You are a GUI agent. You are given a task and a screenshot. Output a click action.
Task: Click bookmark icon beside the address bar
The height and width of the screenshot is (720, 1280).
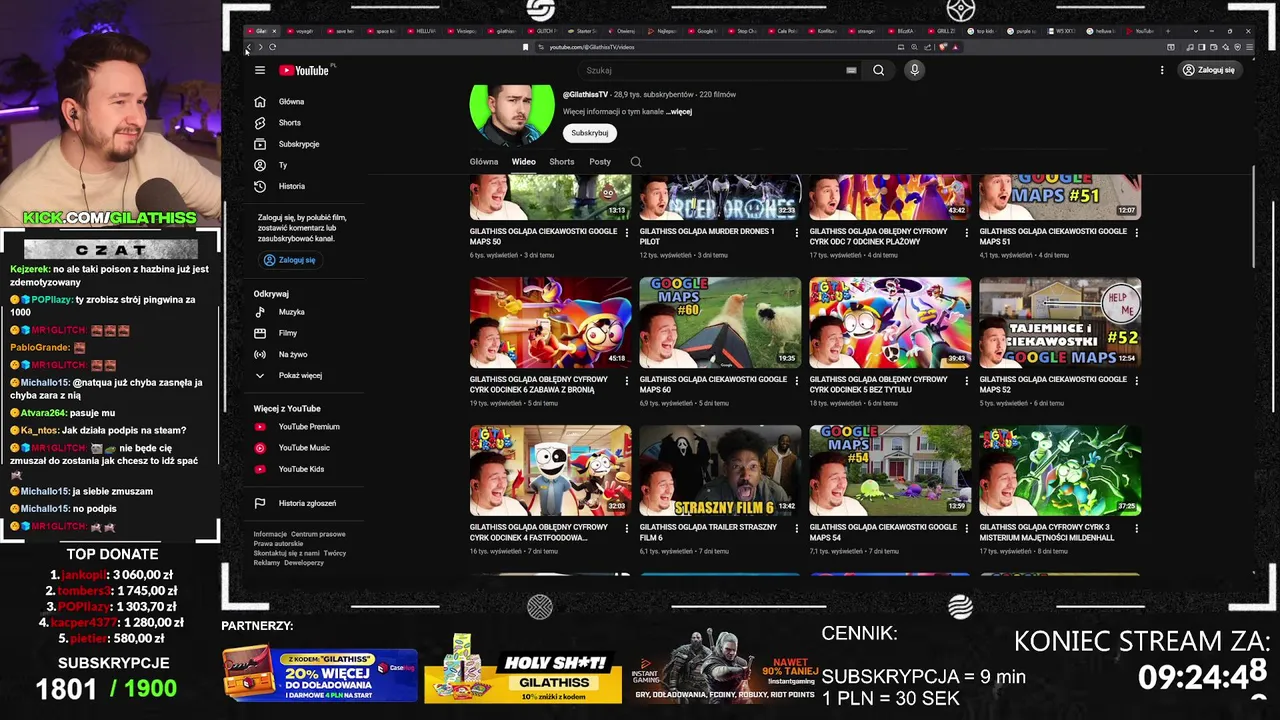click(525, 47)
